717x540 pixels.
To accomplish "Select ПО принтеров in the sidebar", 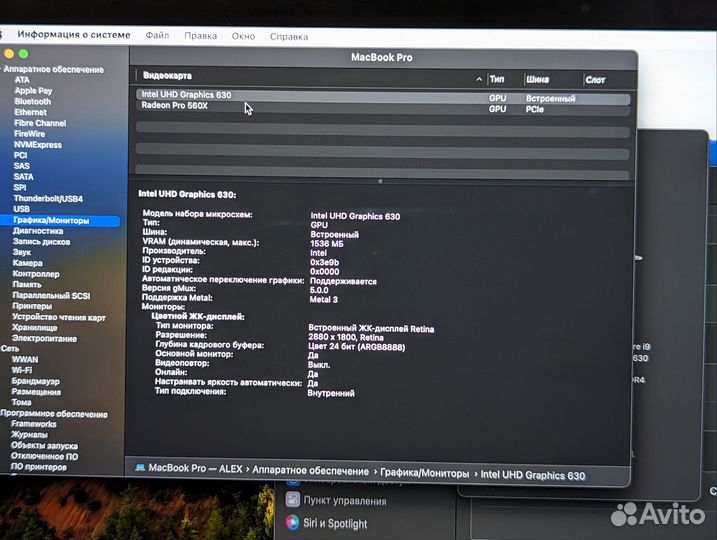I will click(x=39, y=467).
